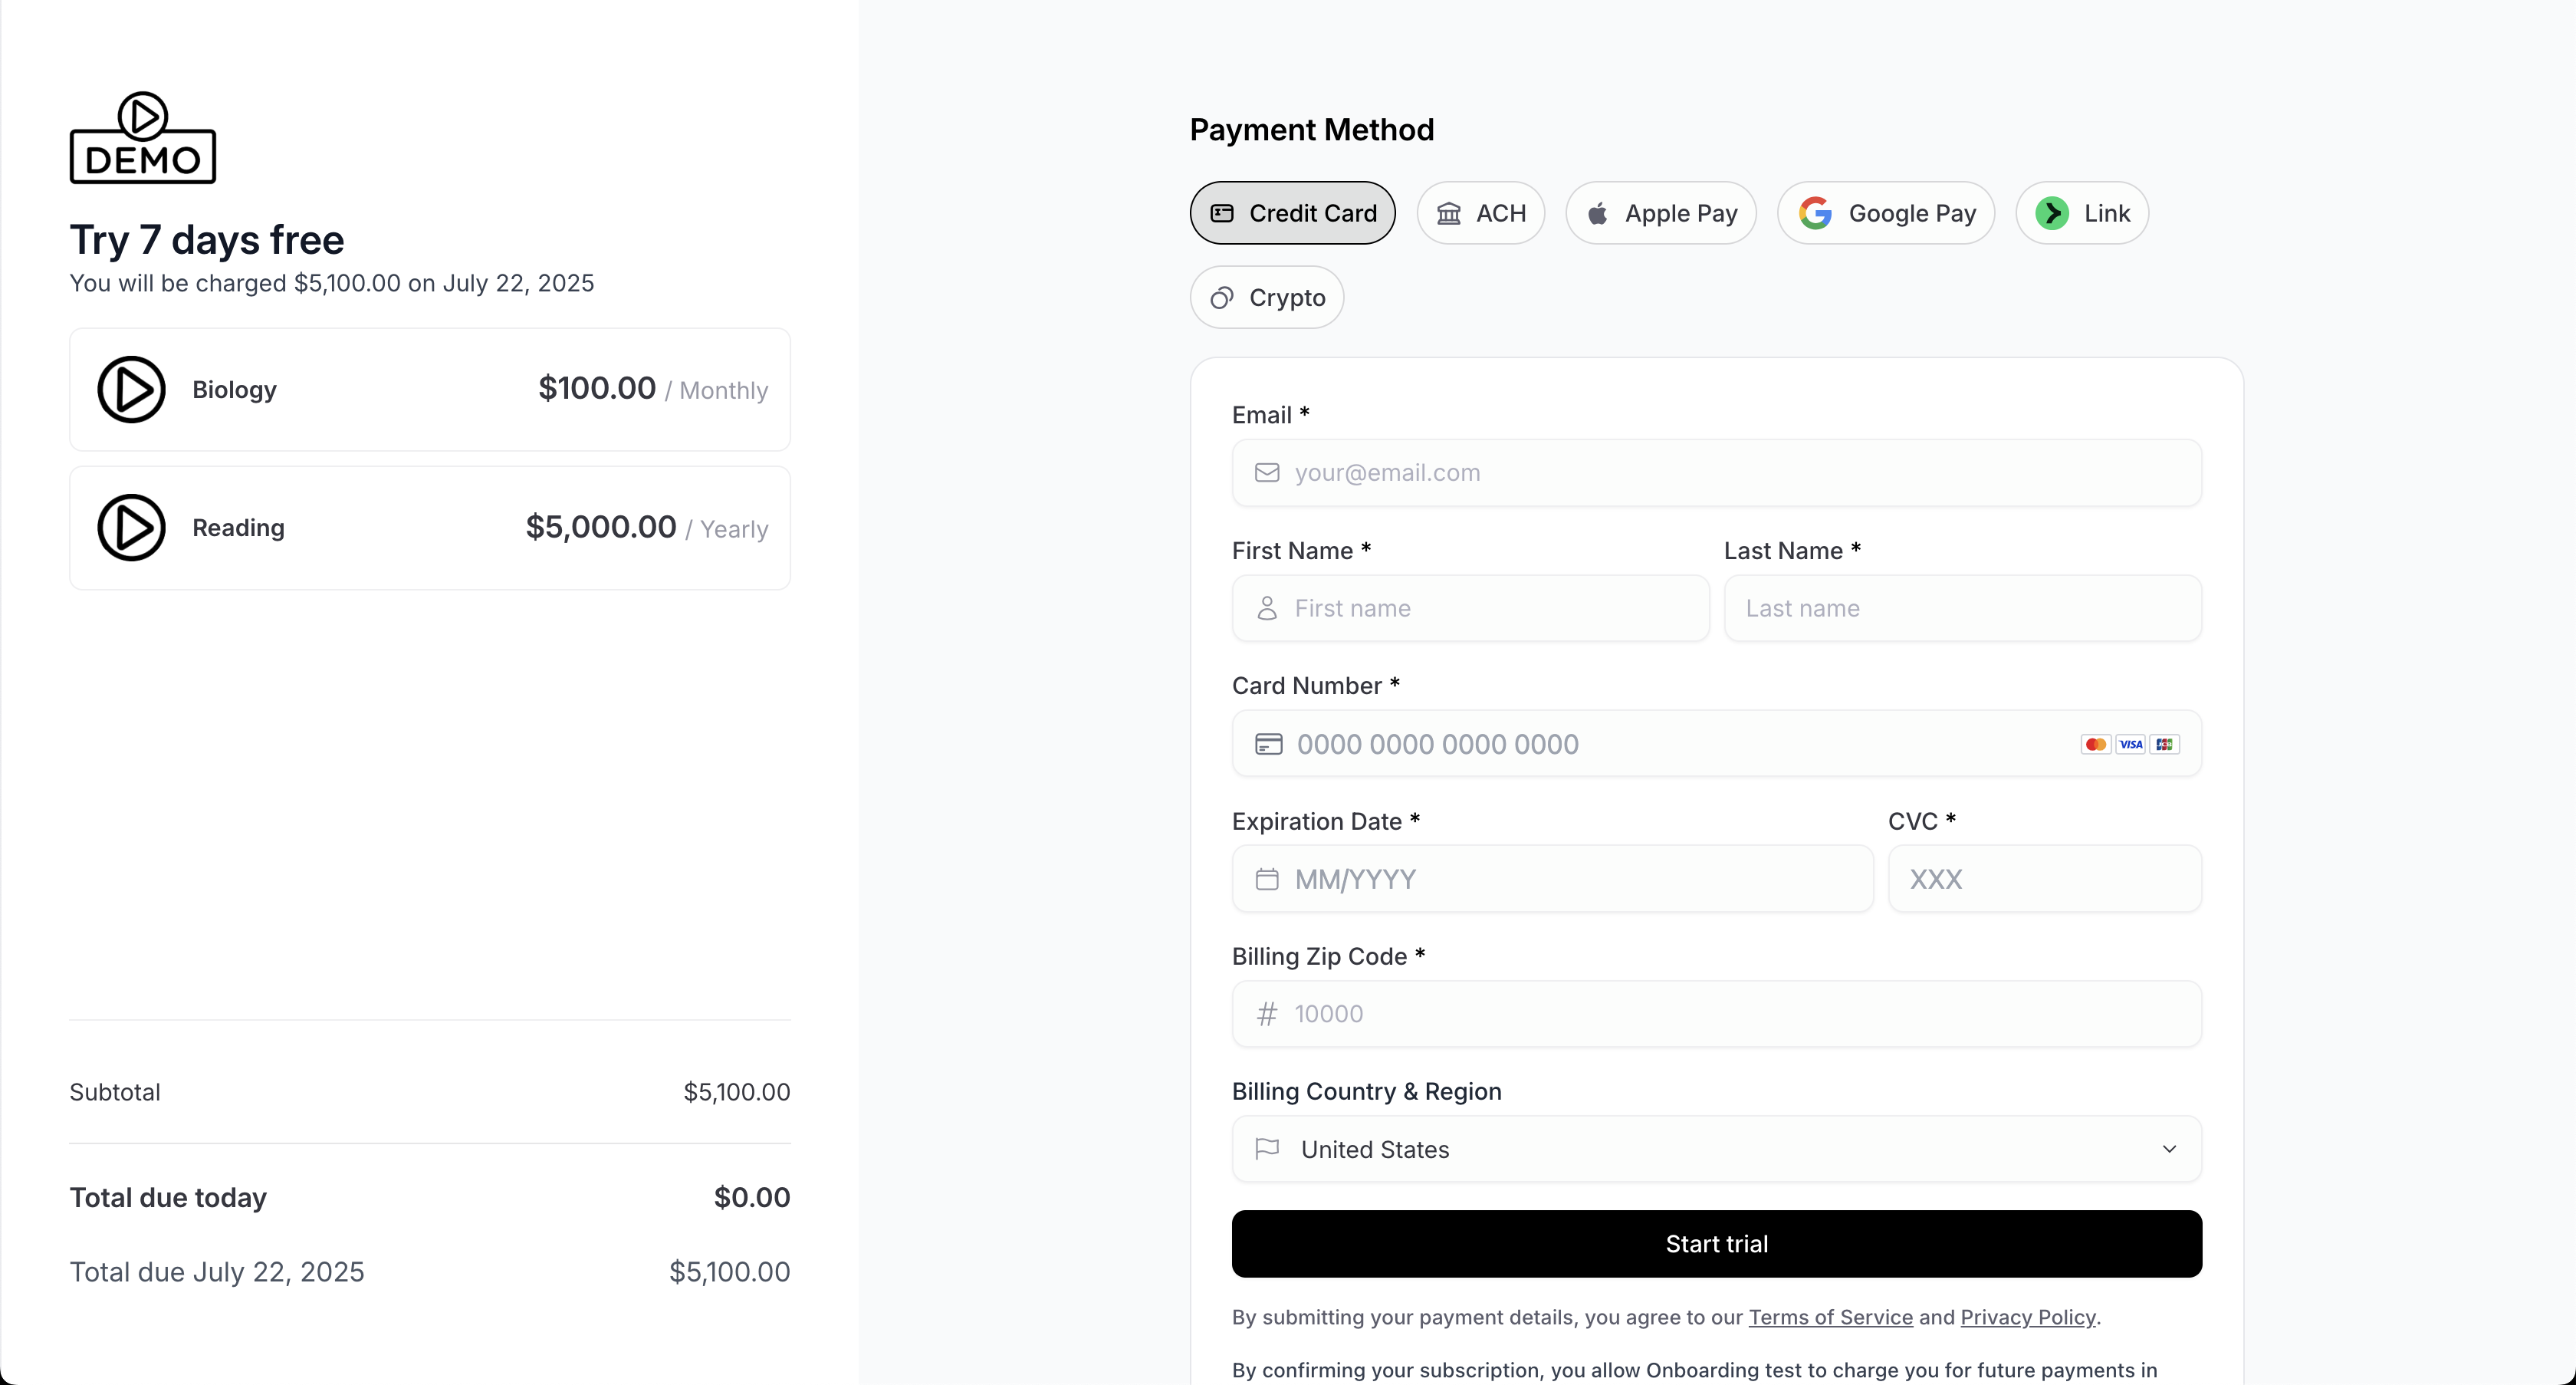Open the Billing Country dropdown
Viewport: 2576px width, 1385px height.
1717,1149
